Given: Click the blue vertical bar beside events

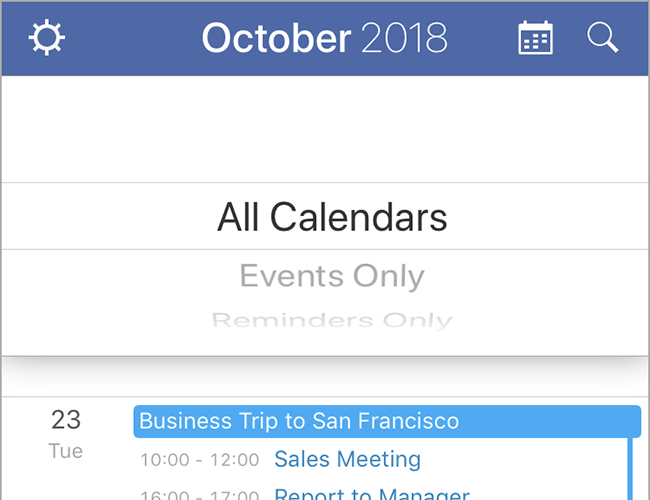Looking at the screenshot, I should pos(630,468).
